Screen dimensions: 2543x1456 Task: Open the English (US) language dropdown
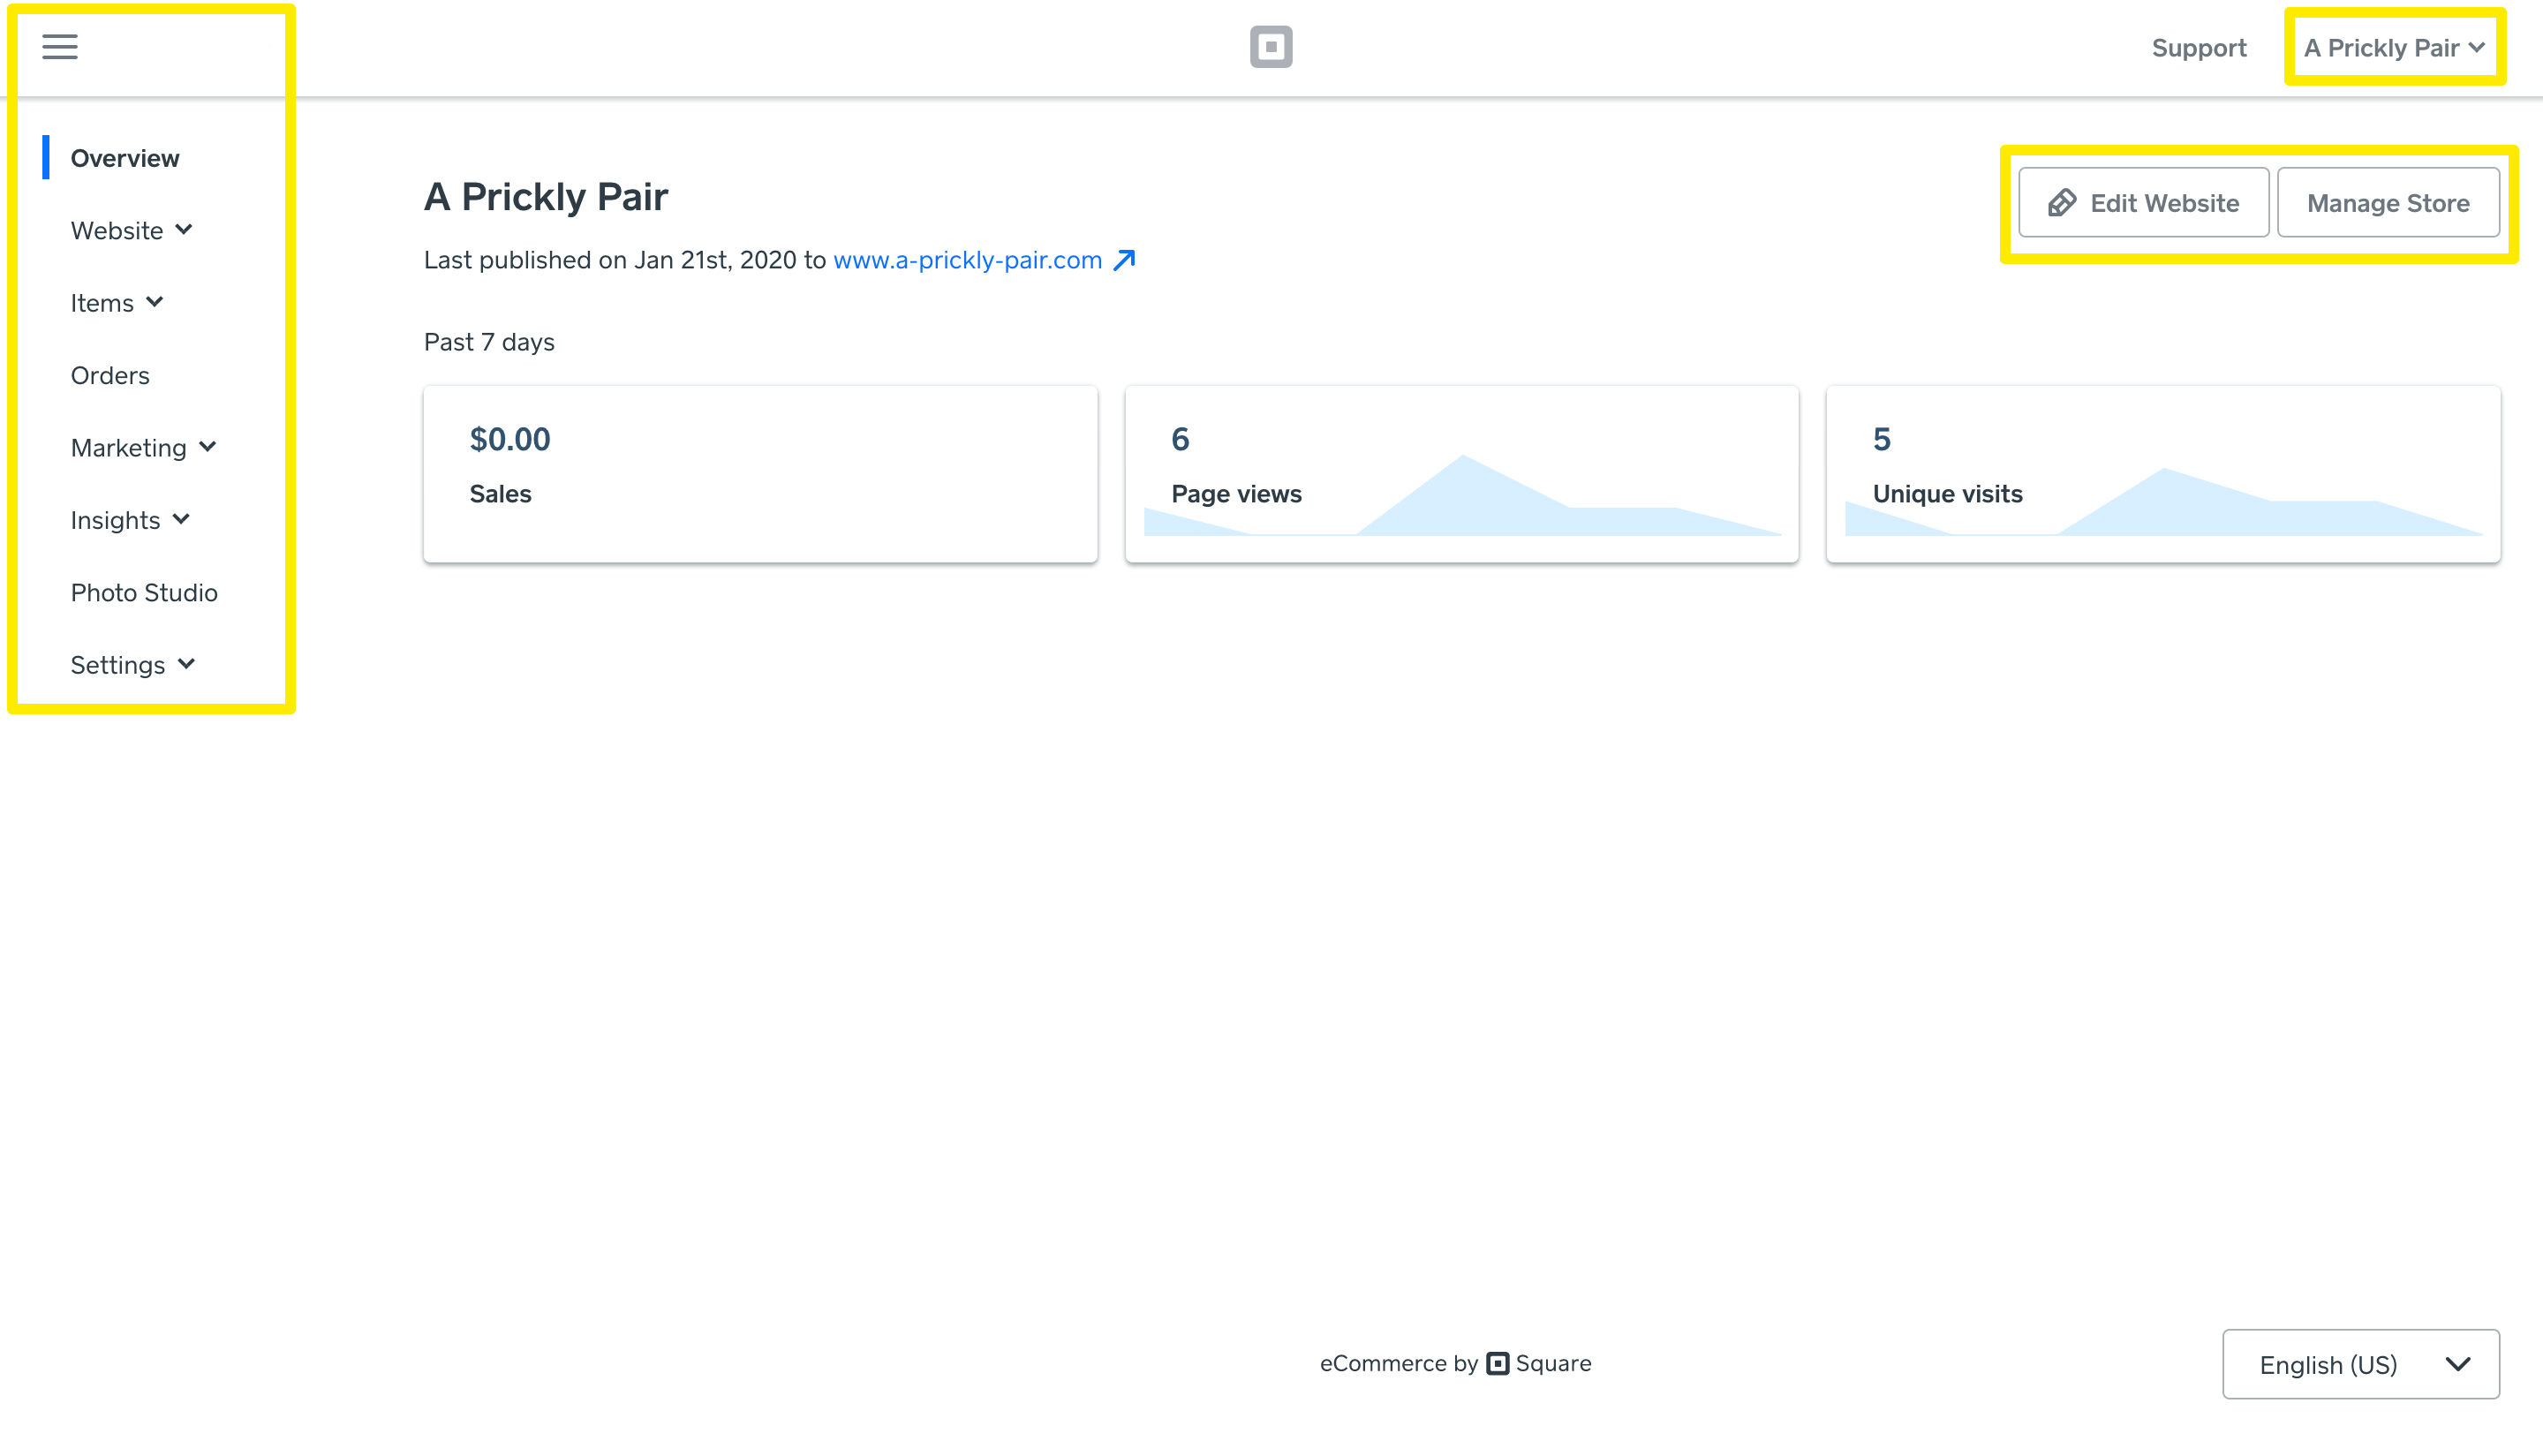tap(2361, 1364)
